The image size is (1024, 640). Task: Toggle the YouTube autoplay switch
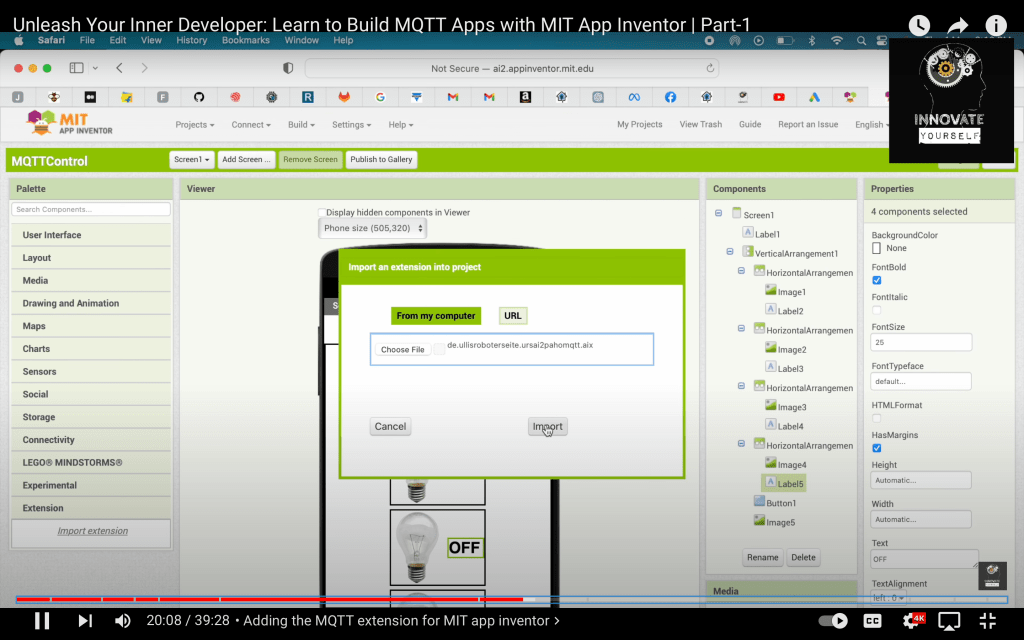[x=833, y=620]
